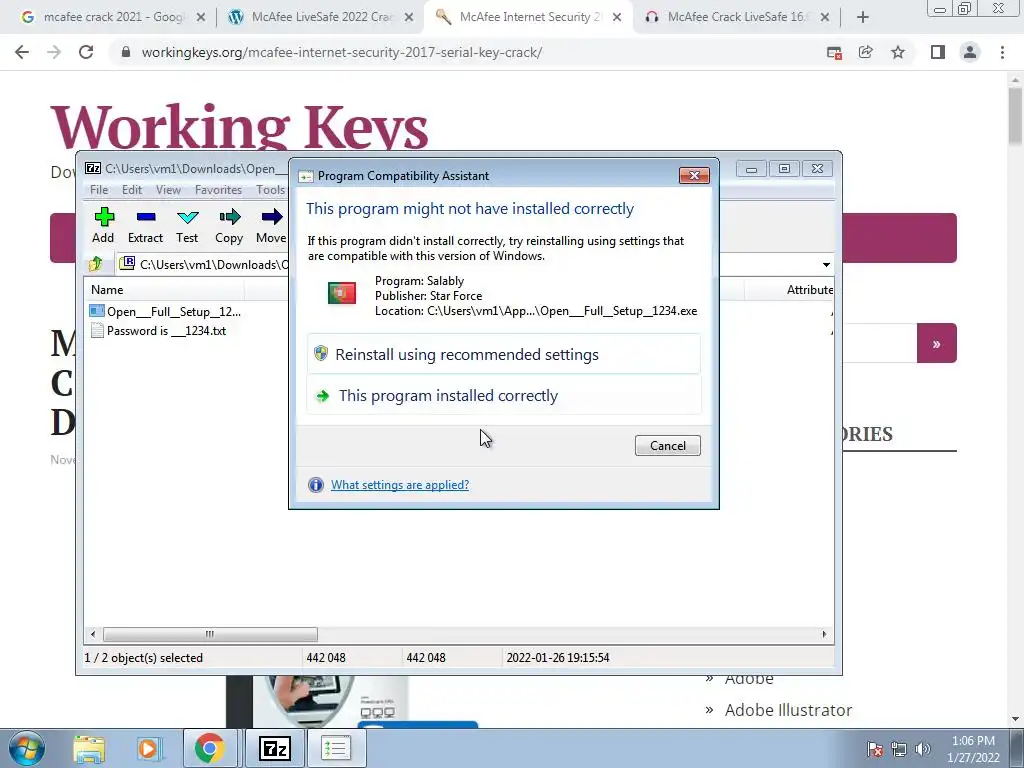Switch to McAfee Crack LiveSafe 16 tab
This screenshot has width=1024, height=768.
coord(737,18)
